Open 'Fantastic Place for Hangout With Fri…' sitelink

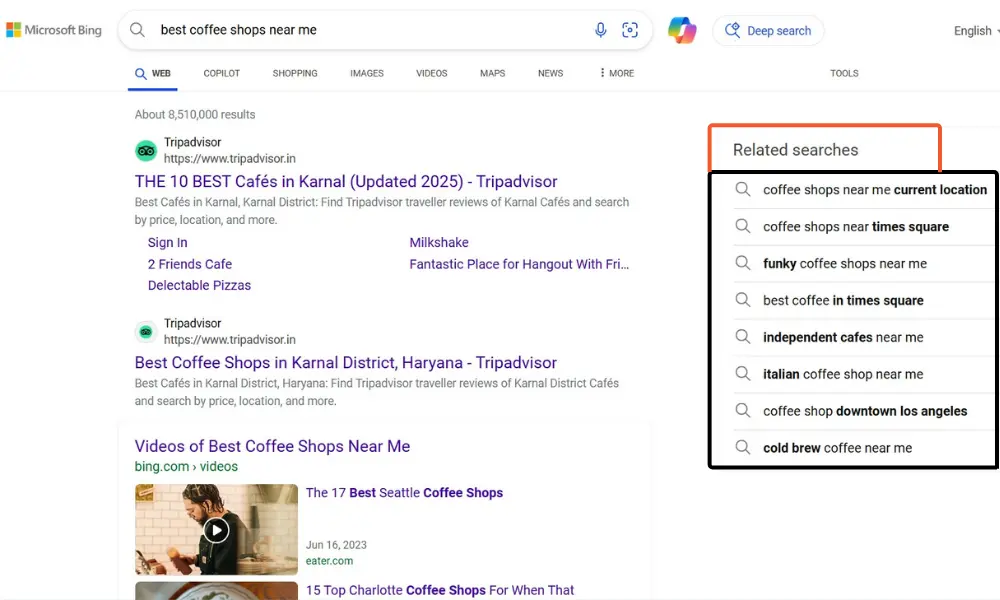[519, 264]
